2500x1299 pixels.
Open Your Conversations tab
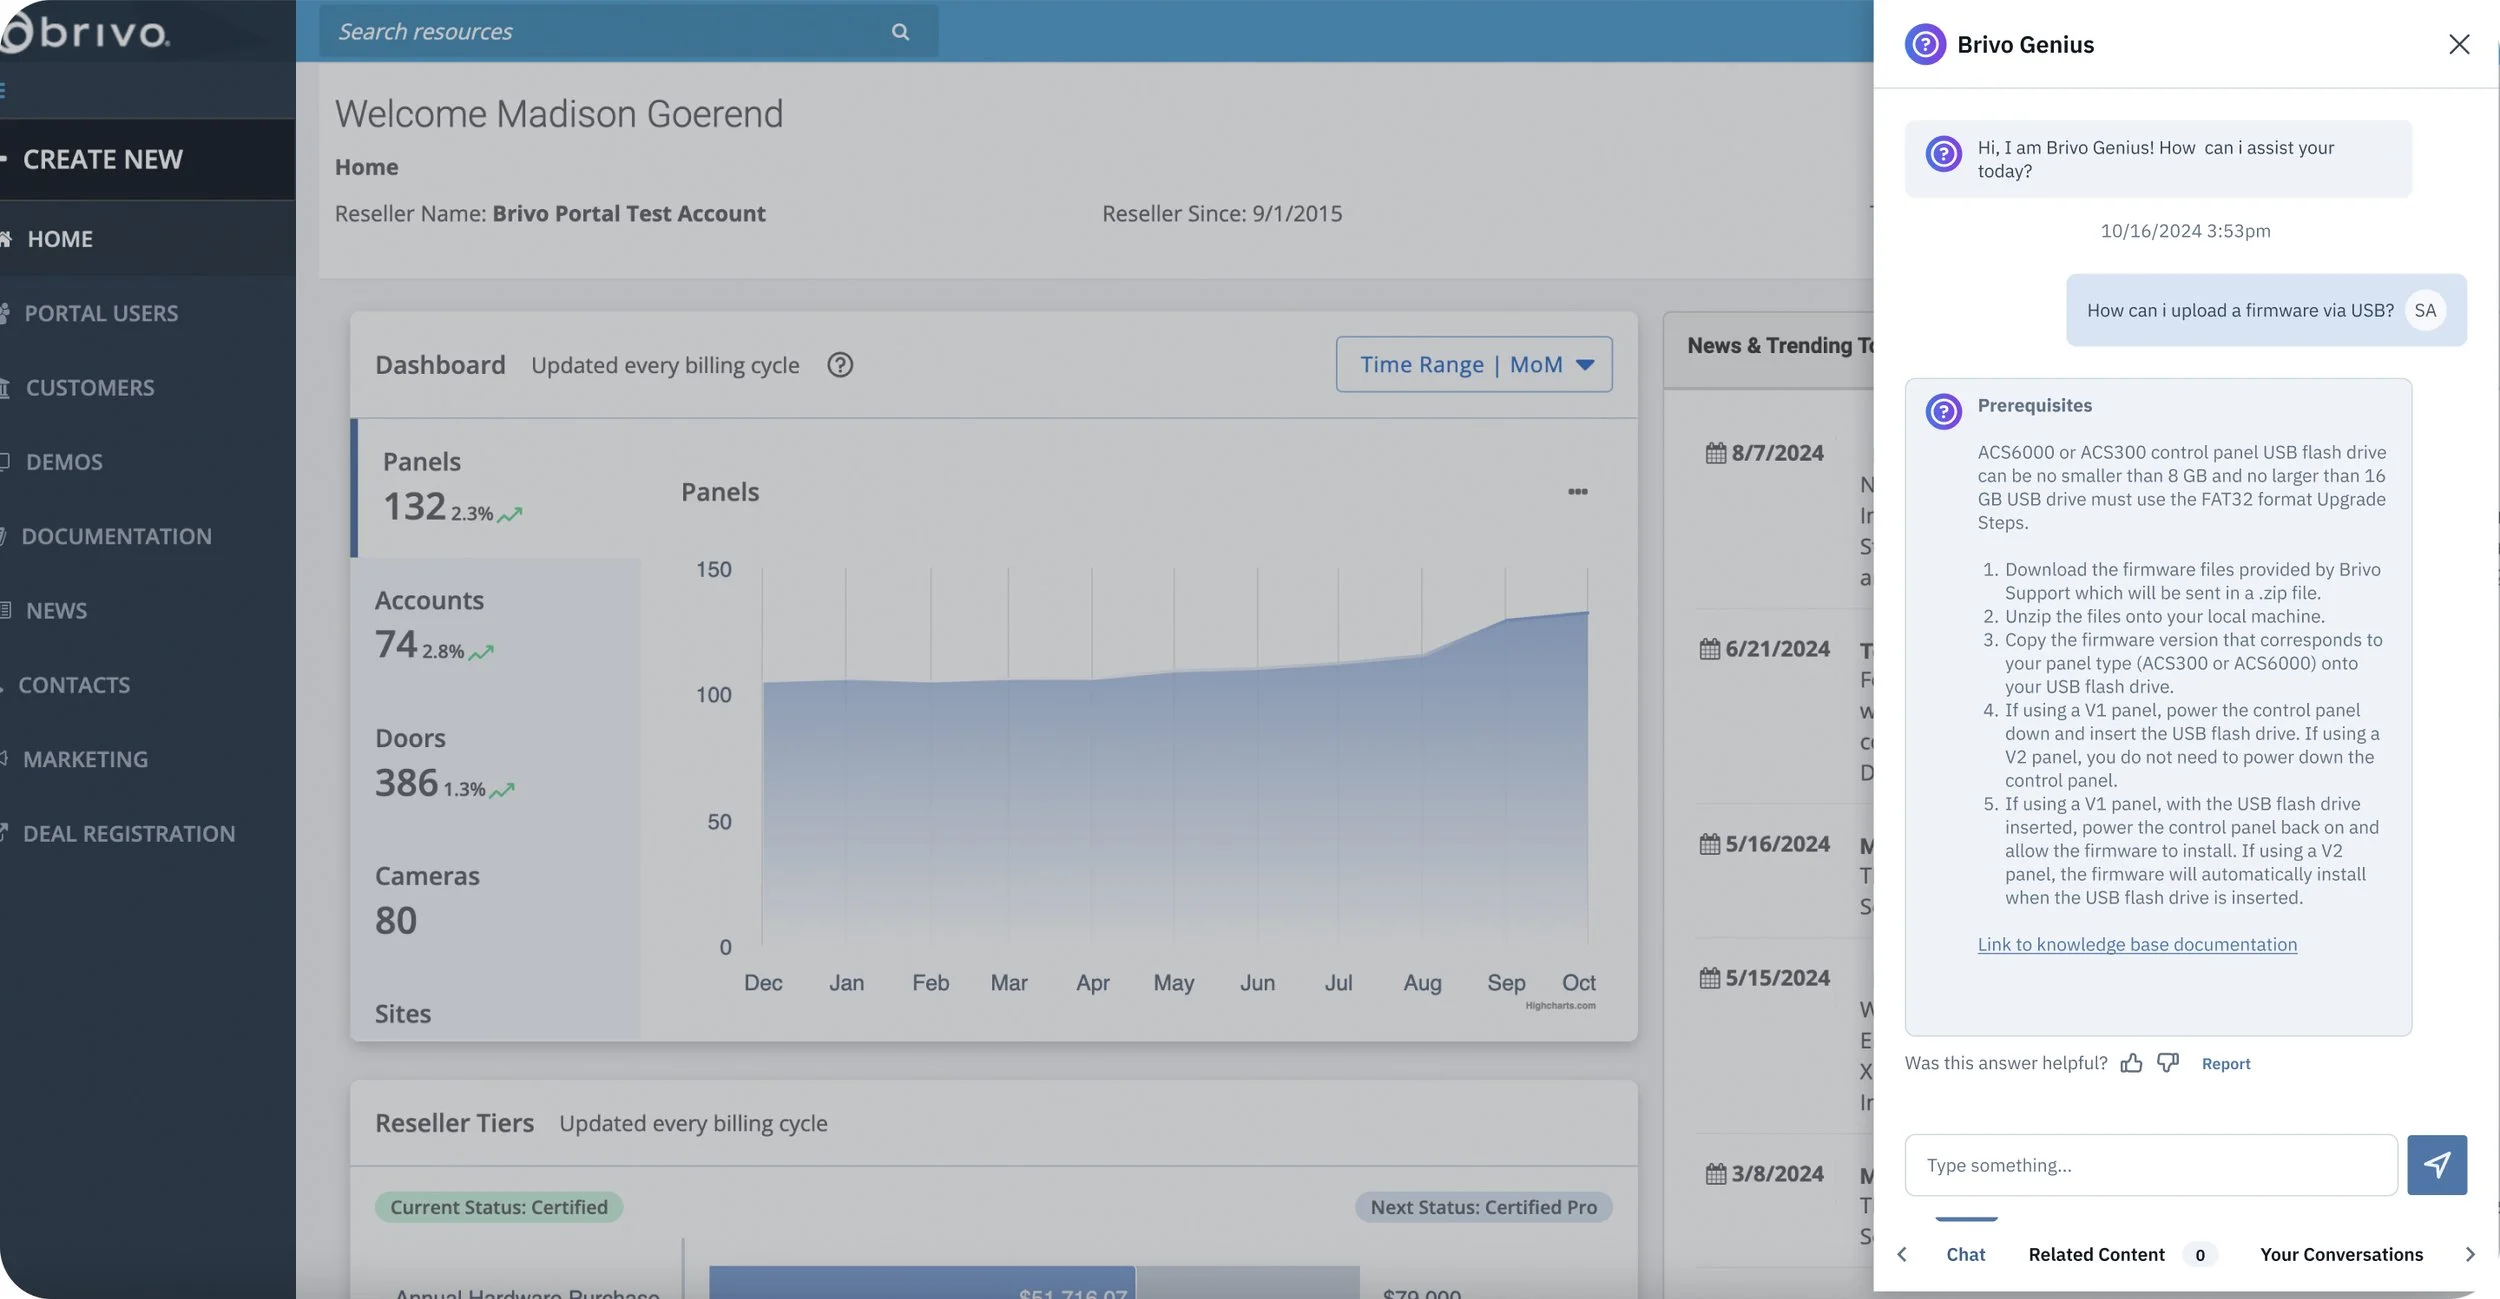tap(2340, 1254)
